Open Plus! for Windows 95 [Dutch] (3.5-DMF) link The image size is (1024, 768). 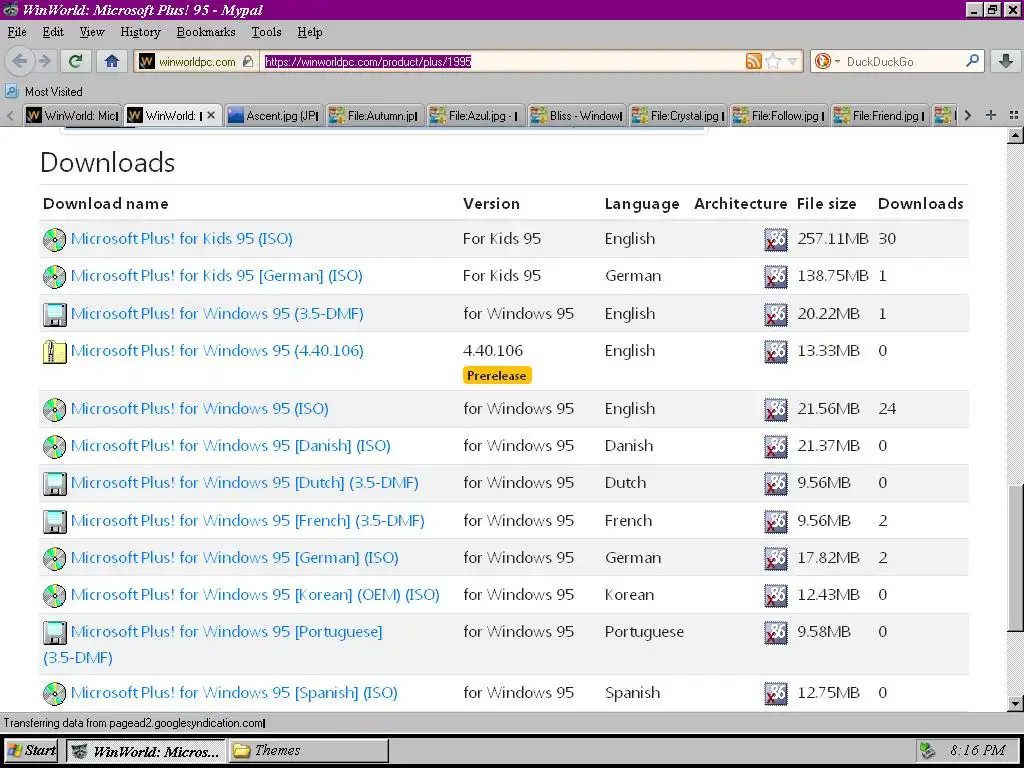[245, 483]
